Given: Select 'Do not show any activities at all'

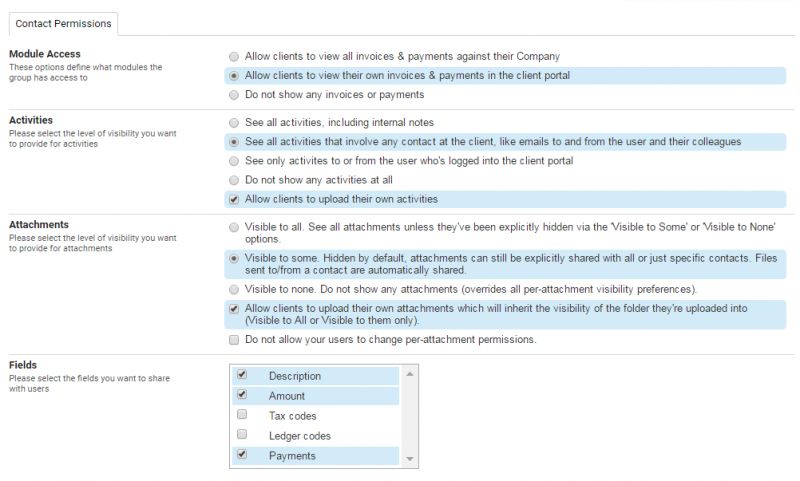Looking at the screenshot, I should tap(234, 180).
